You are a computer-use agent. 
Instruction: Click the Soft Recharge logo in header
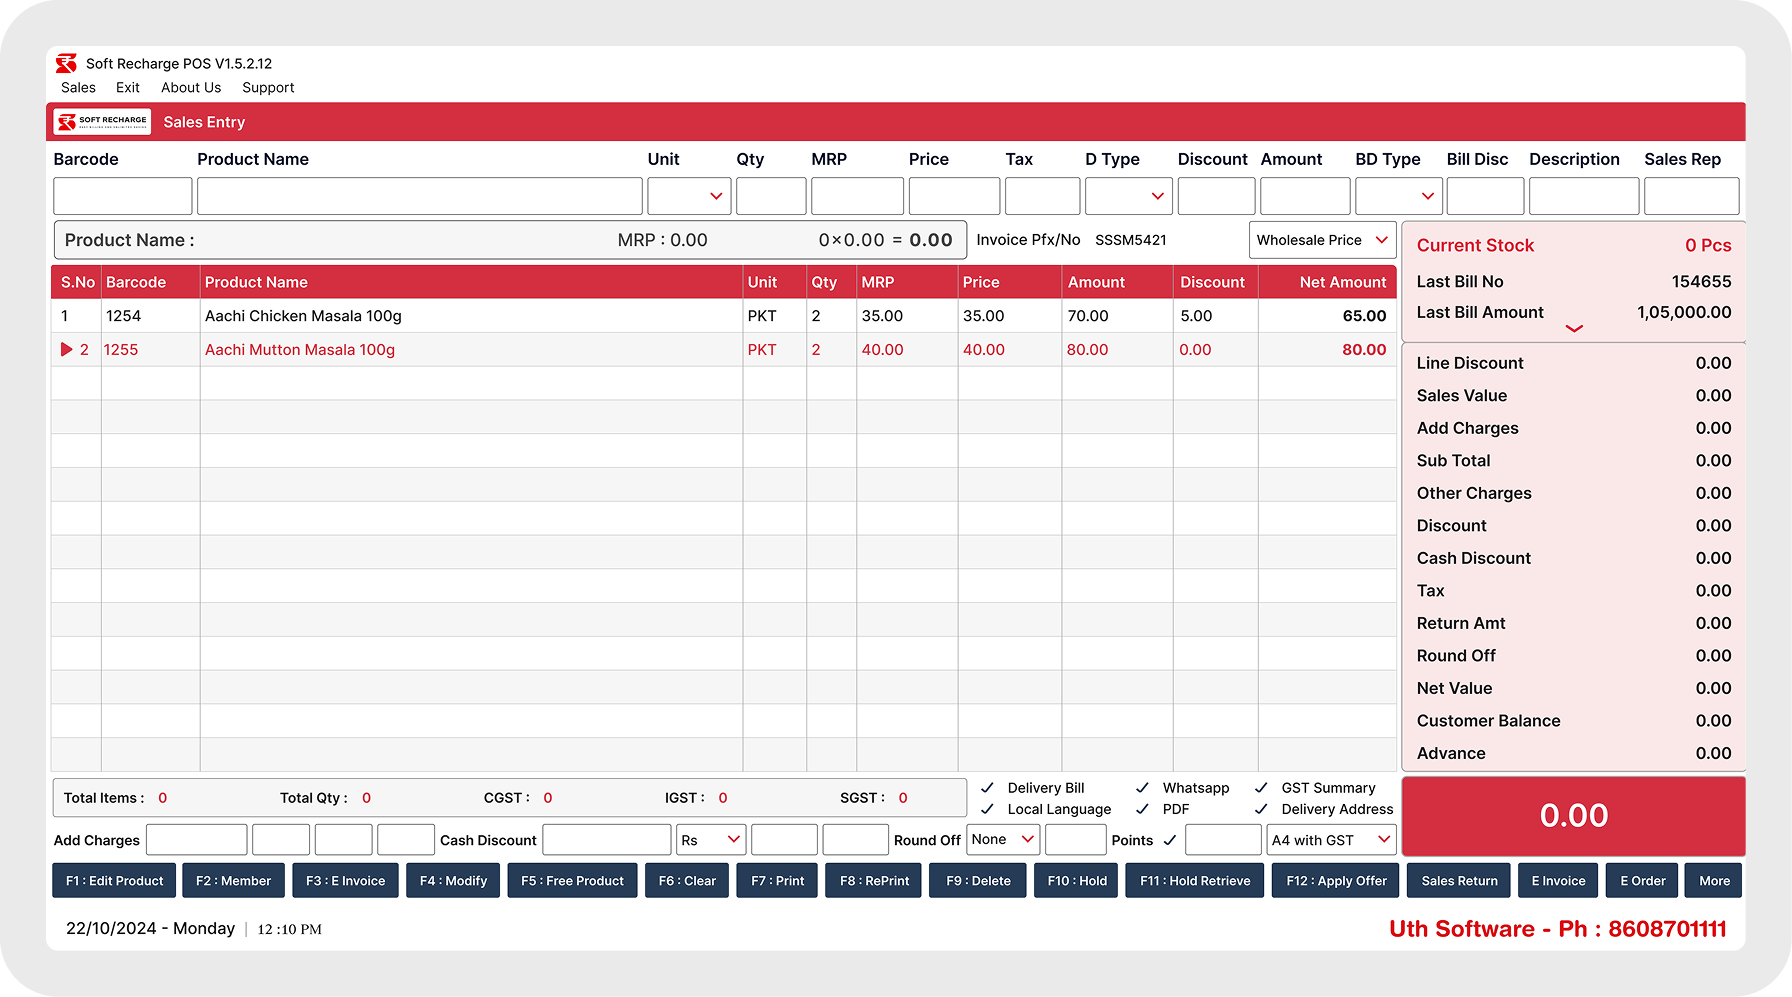click(102, 122)
